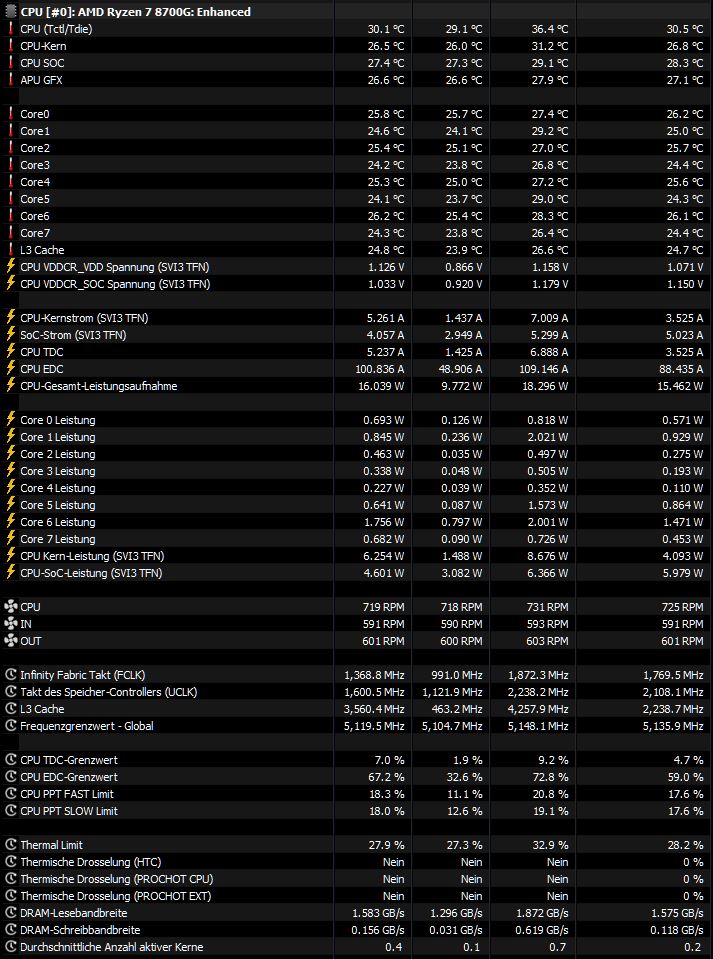The height and width of the screenshot is (959, 713).
Task: Click lightning icon beside CPU-Kernstrom
Action: [x=10, y=318]
